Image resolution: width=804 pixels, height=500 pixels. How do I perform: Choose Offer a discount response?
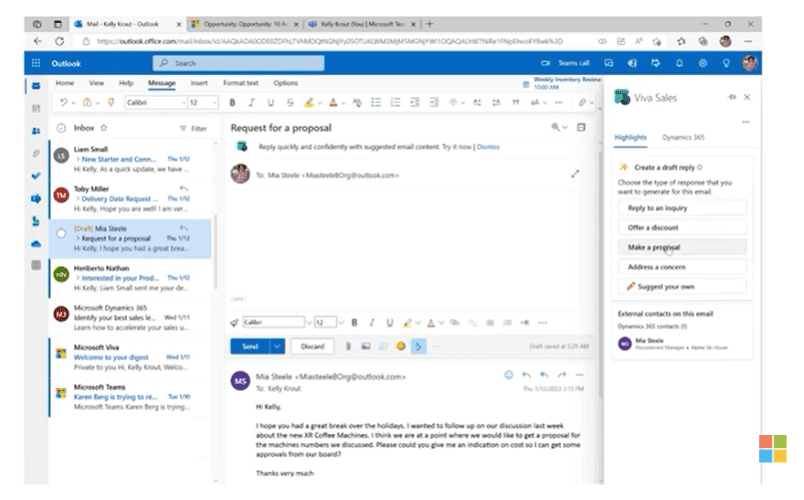pyautogui.click(x=682, y=227)
